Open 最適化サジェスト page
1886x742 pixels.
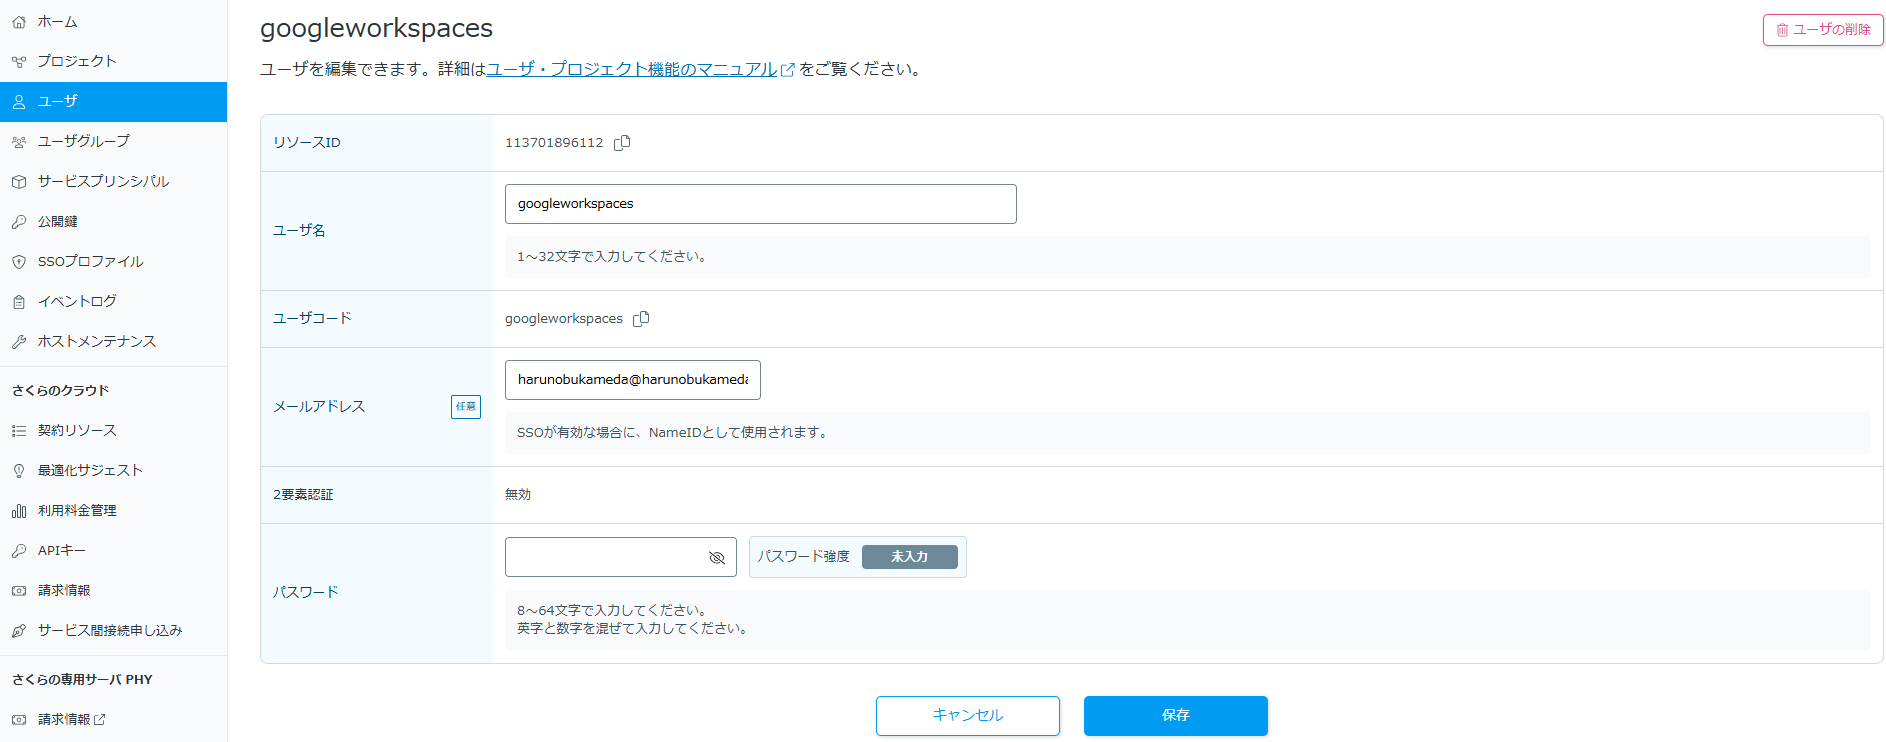point(113,471)
